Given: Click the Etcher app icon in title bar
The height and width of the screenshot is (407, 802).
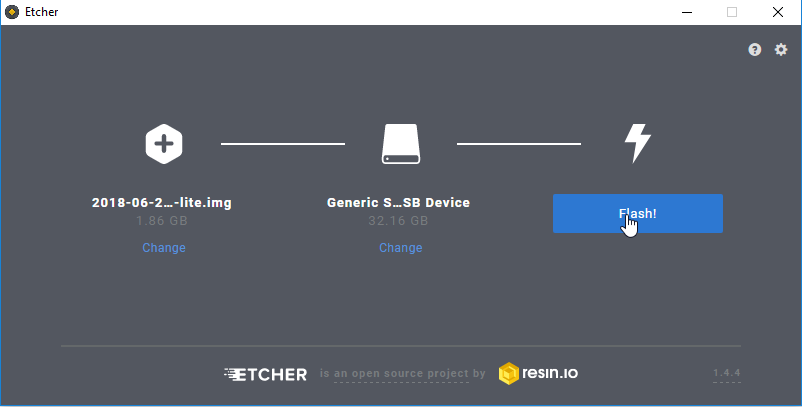Looking at the screenshot, I should click(12, 12).
